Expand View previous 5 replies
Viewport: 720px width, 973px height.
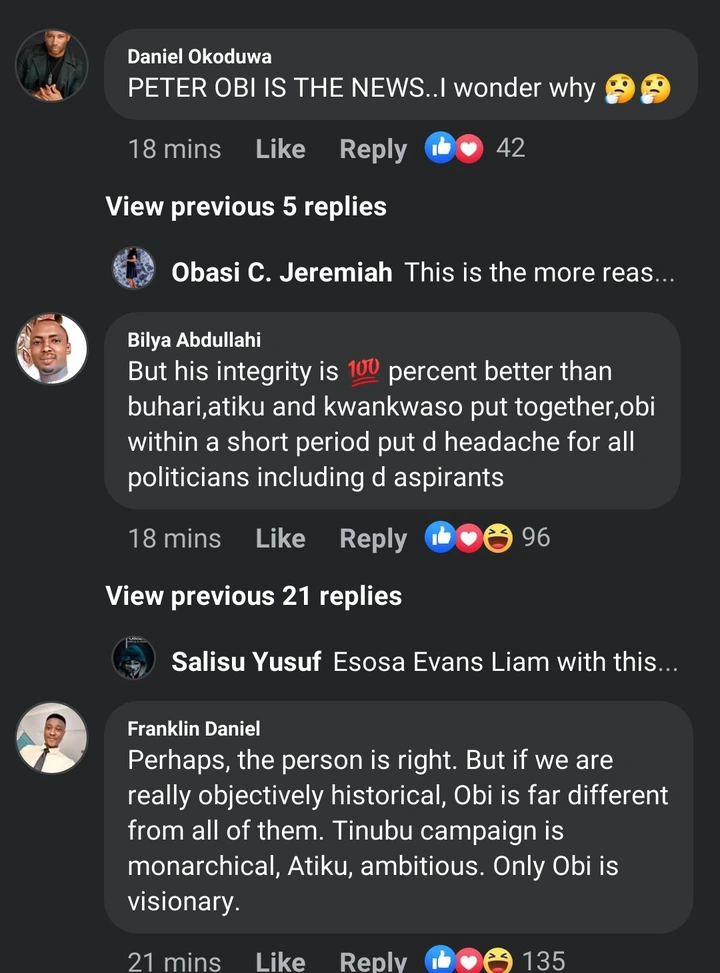coord(246,207)
